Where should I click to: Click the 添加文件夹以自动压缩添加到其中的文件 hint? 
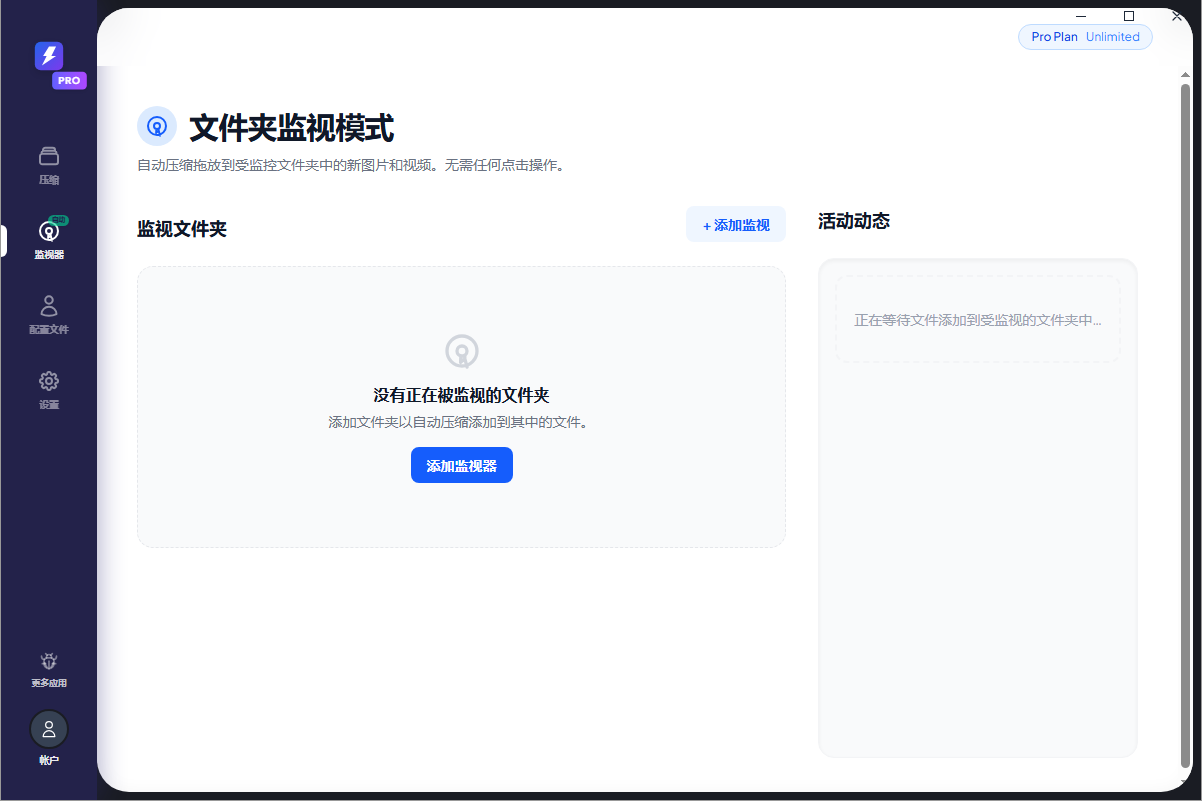tap(461, 422)
